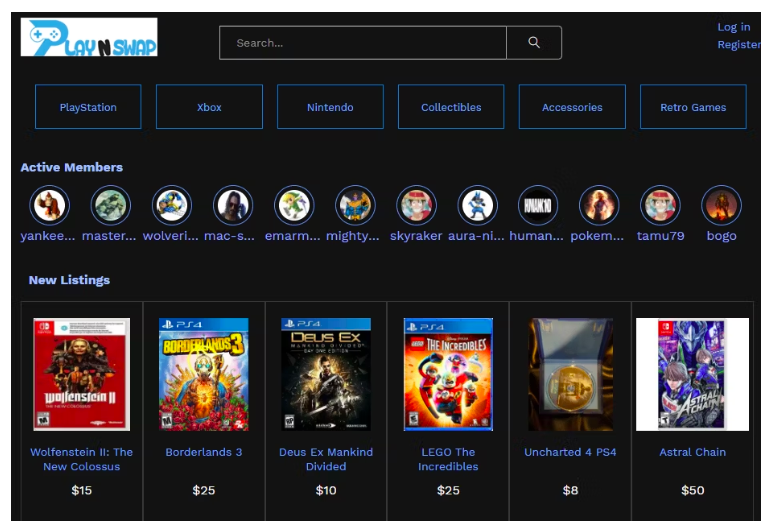The height and width of the screenshot is (527, 768).
Task: Click the human... username text
Action: pyautogui.click(x=536, y=236)
